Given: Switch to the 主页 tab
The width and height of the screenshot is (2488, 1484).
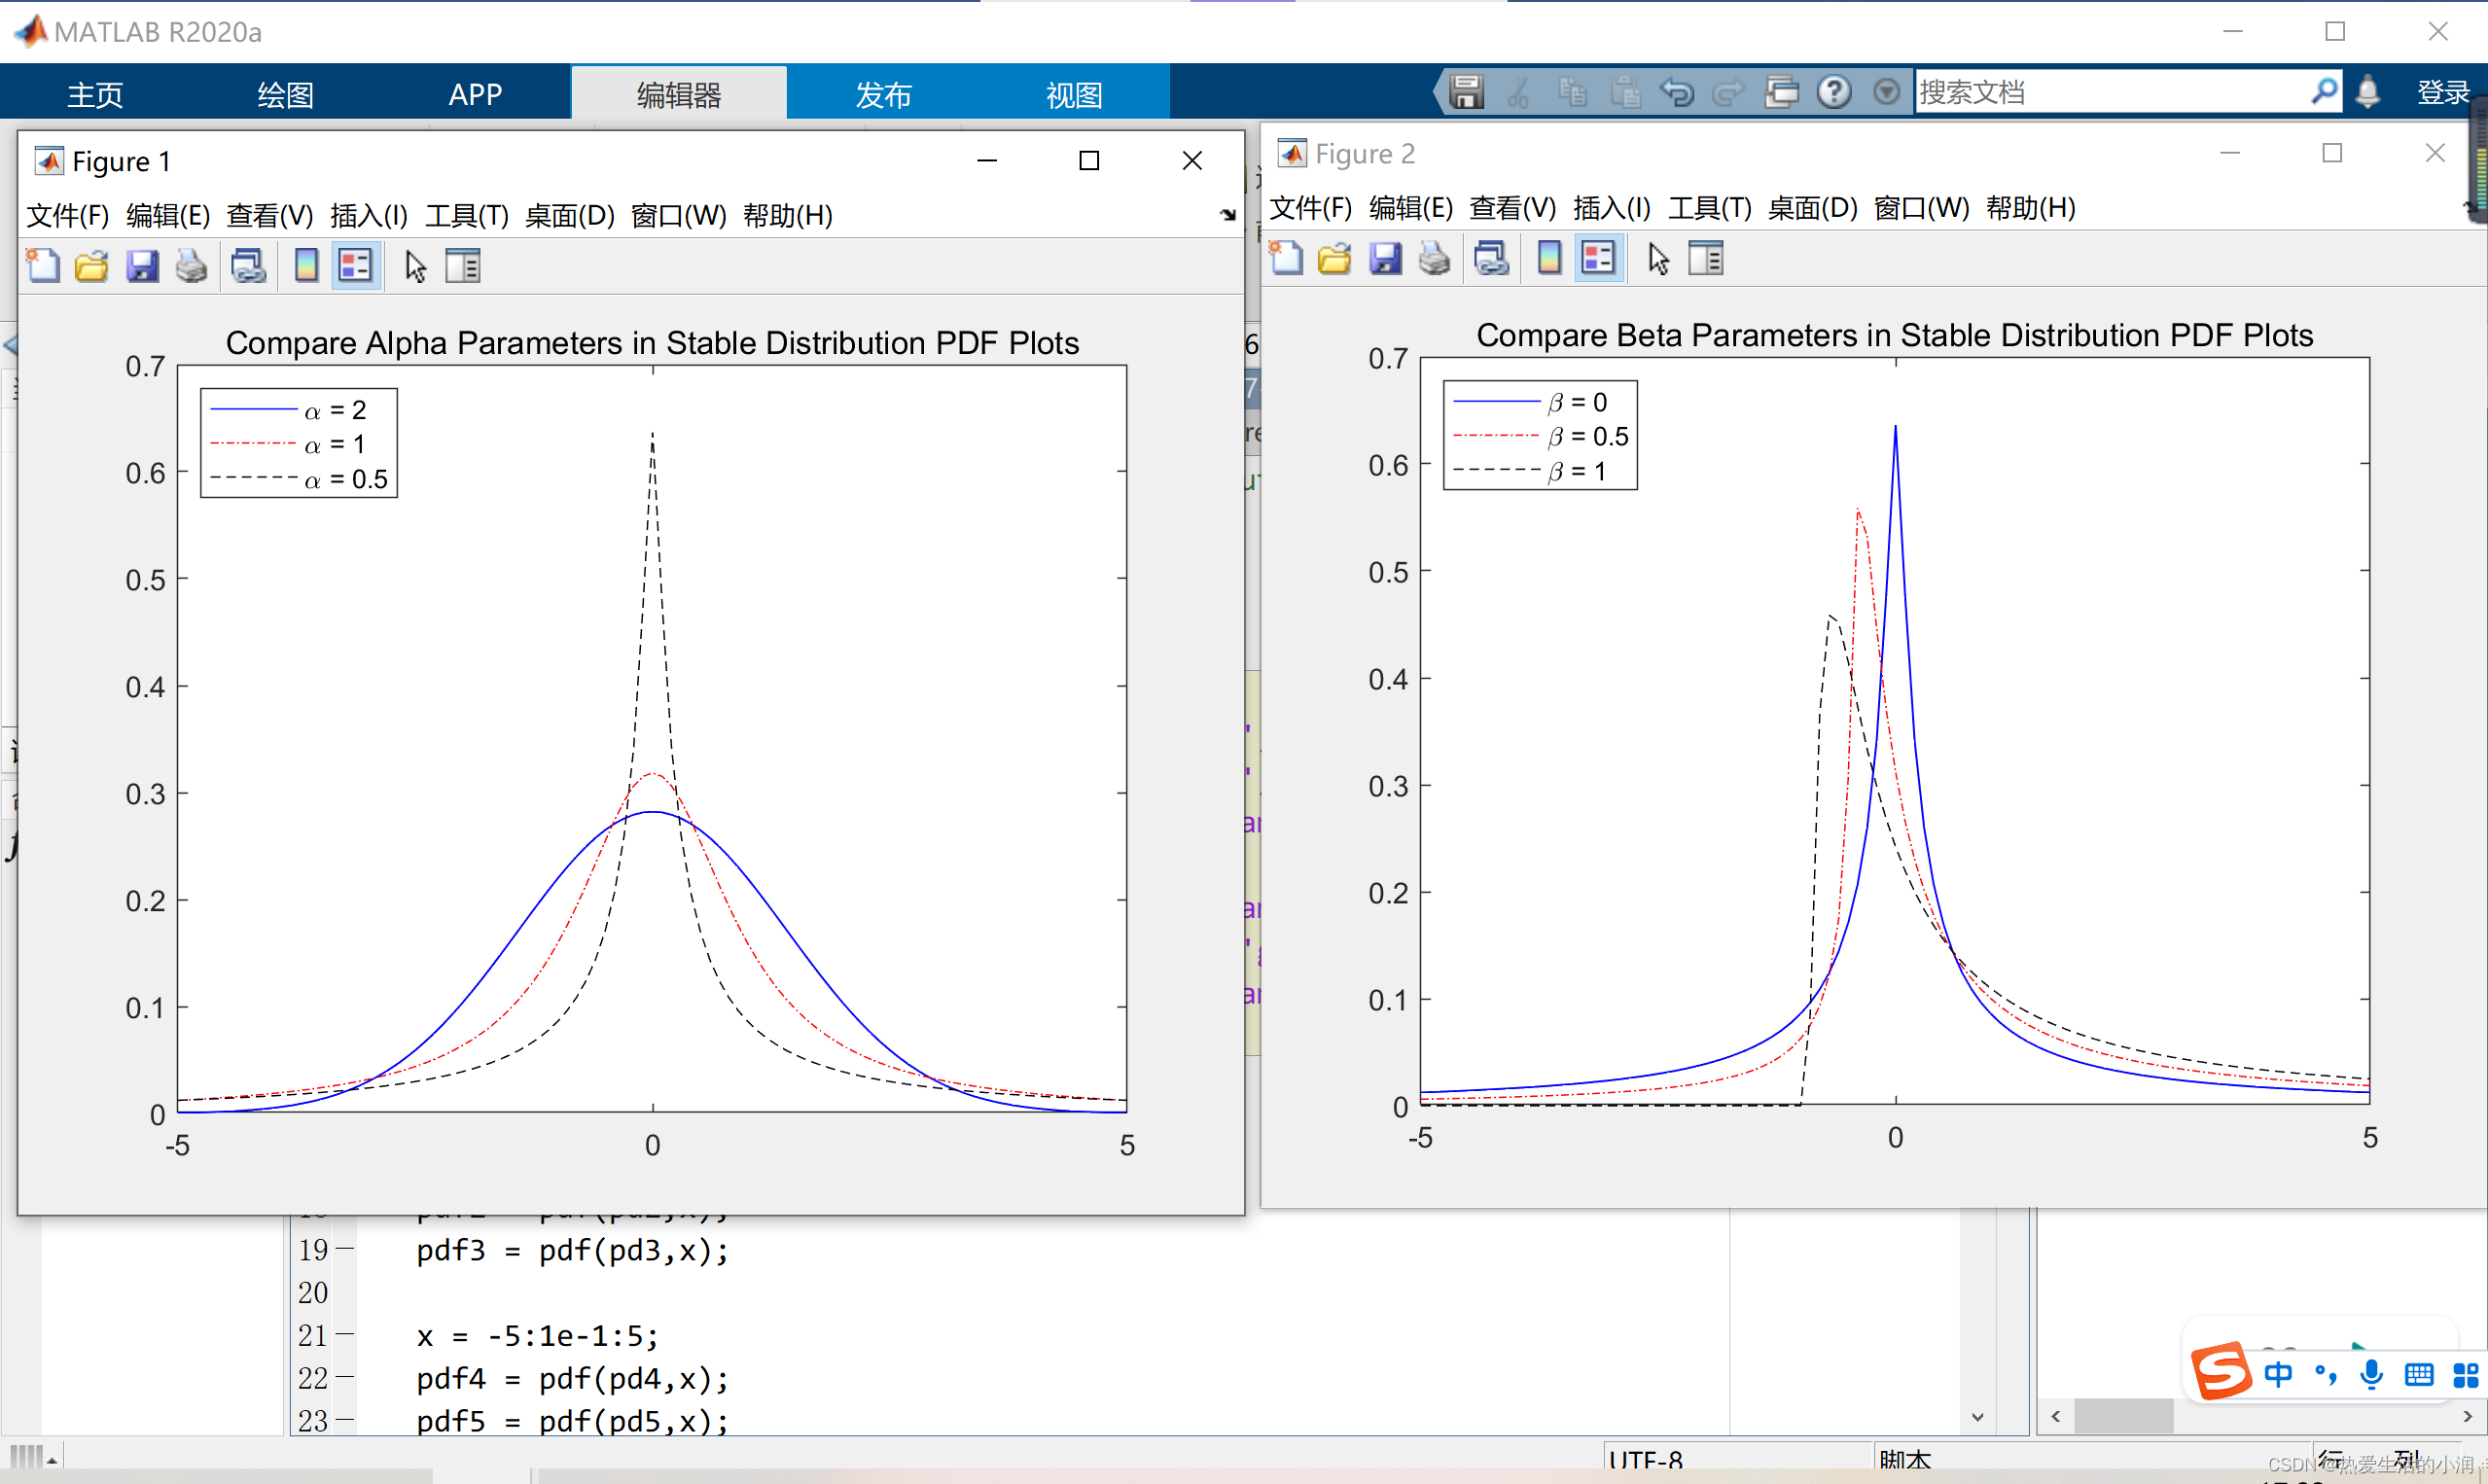Looking at the screenshot, I should [95, 94].
